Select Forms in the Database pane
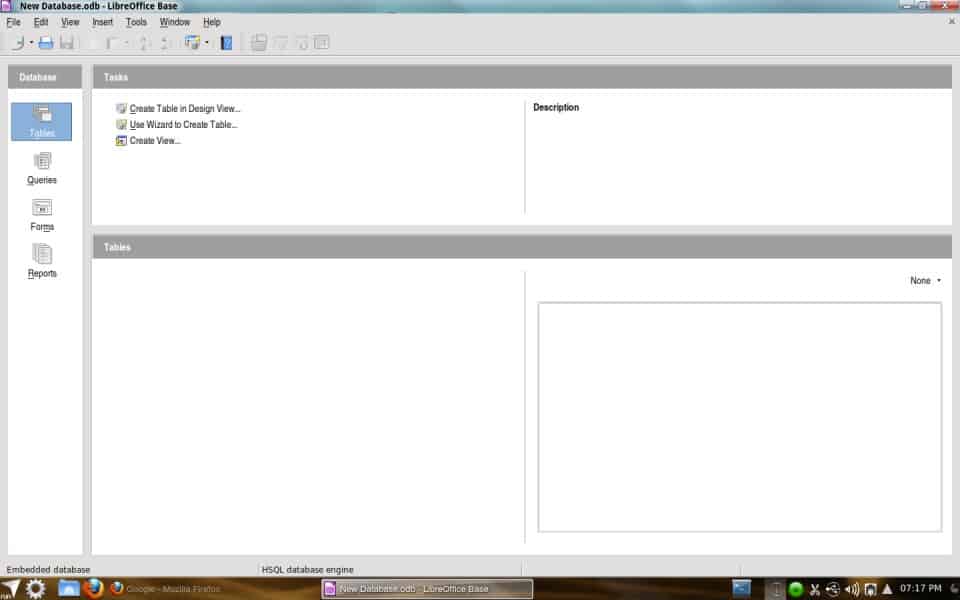 click(42, 215)
